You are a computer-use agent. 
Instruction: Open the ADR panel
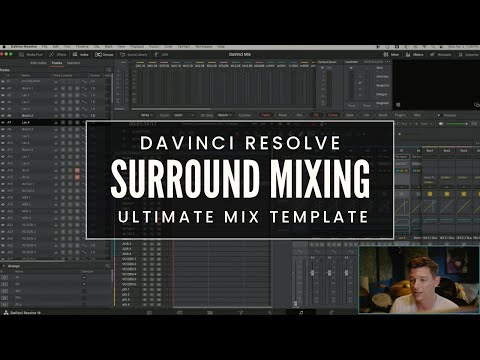(x=161, y=54)
